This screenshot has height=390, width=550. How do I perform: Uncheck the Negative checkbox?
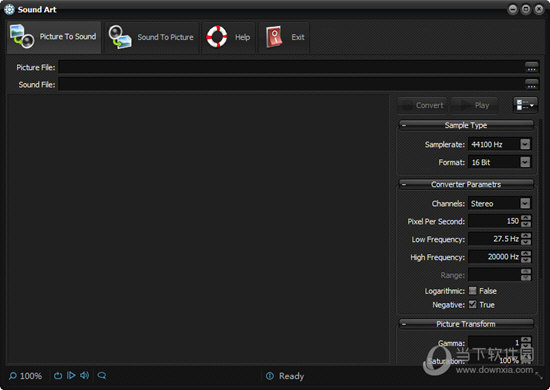(472, 304)
